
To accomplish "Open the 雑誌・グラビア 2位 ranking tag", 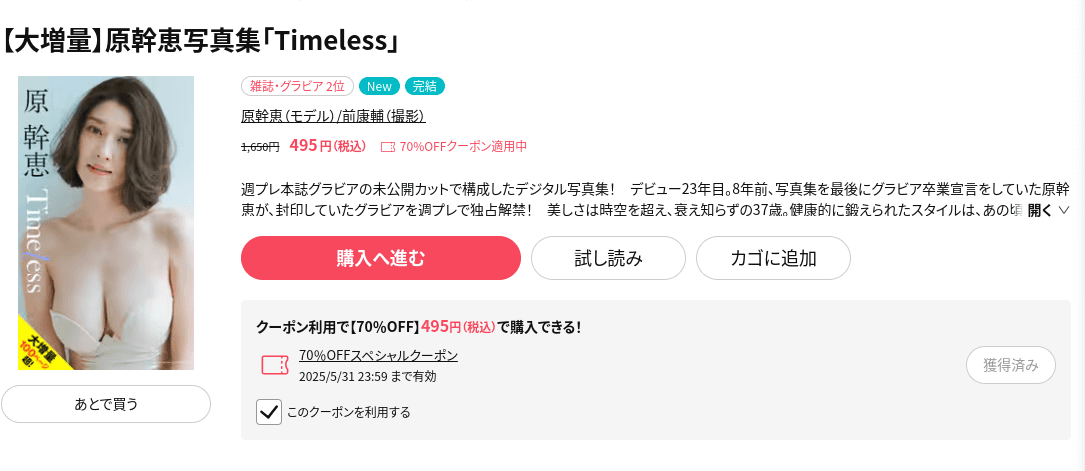I will (x=298, y=86).
